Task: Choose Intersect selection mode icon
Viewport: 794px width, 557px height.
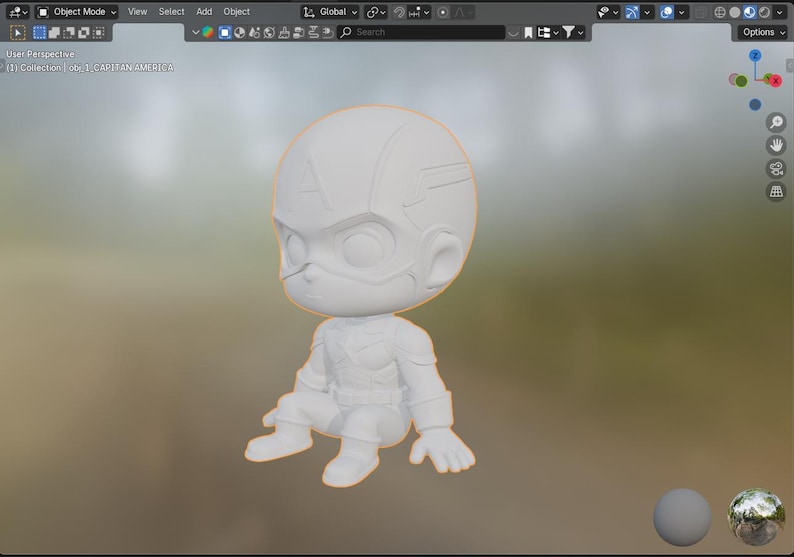Action: click(x=99, y=32)
